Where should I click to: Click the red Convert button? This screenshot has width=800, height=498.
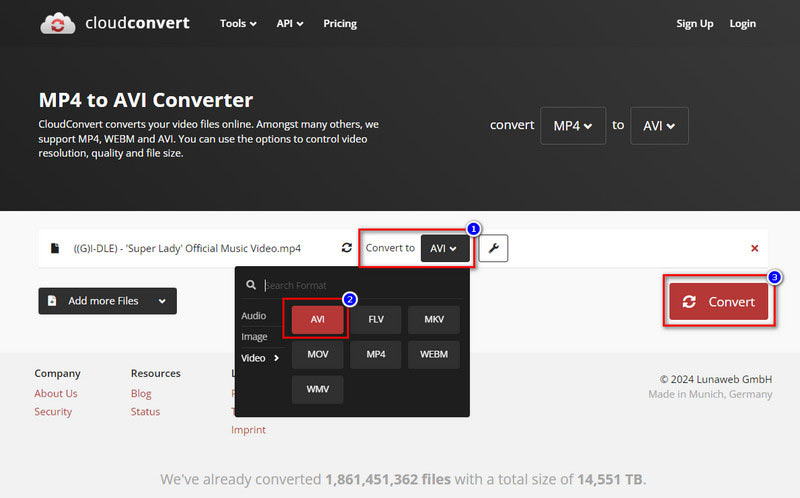pos(718,302)
